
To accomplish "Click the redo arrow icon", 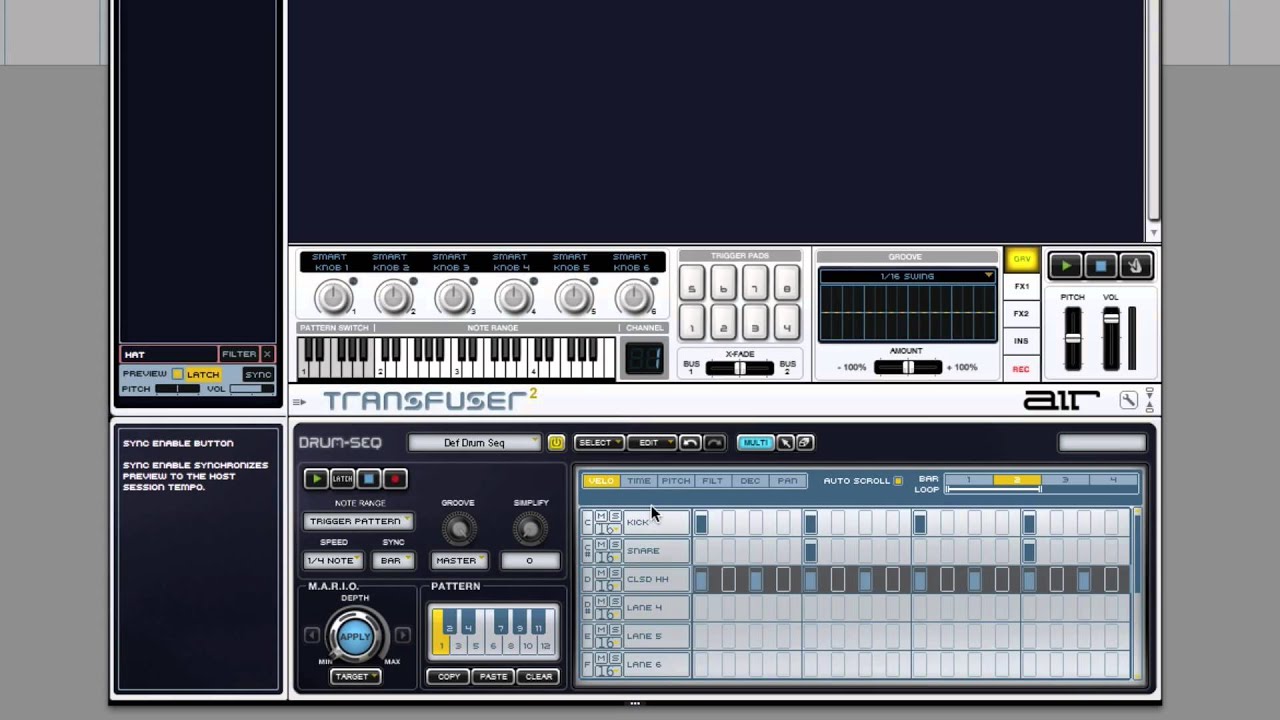I will click(714, 443).
